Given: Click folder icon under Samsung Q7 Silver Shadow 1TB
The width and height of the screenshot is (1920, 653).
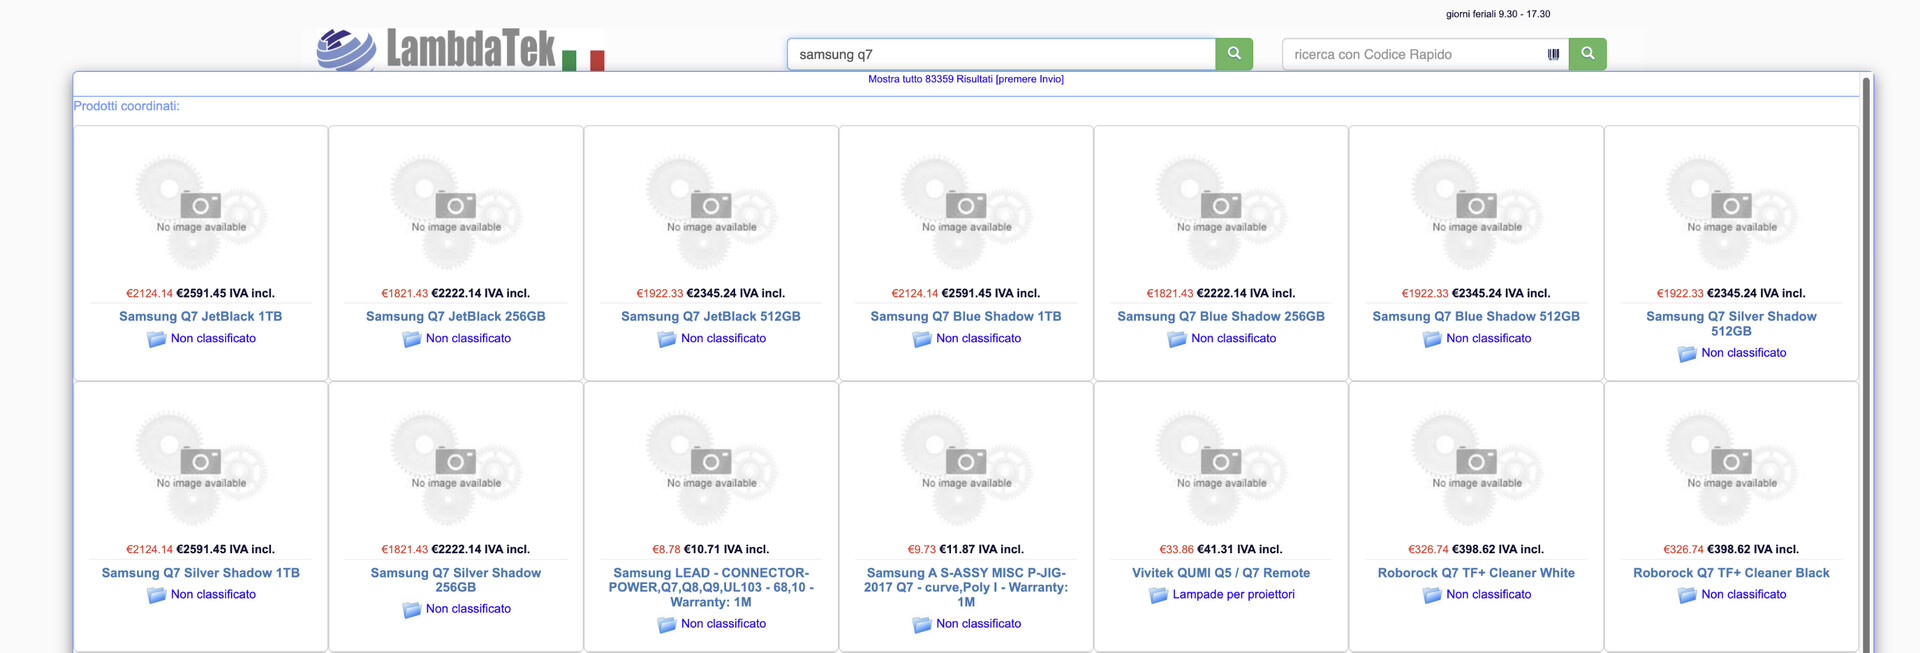Looking at the screenshot, I should pyautogui.click(x=157, y=595).
